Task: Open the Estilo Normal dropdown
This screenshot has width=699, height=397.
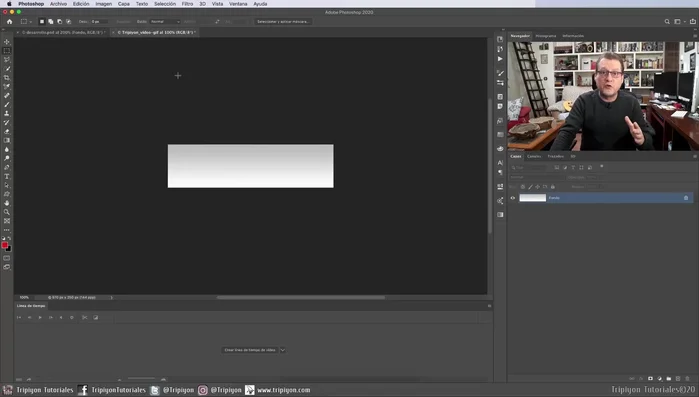Action: pos(165,21)
